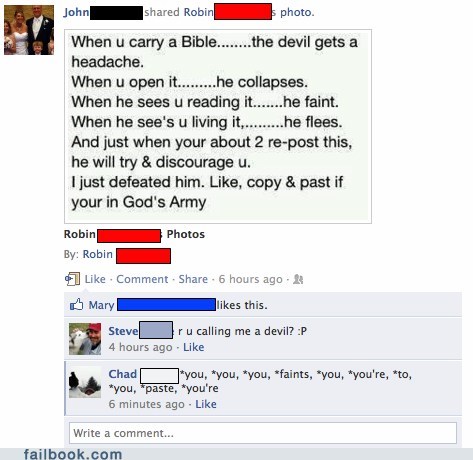Open Chad's profile picture thumbnail
Screen dimensions: 473x460
(x=85, y=382)
